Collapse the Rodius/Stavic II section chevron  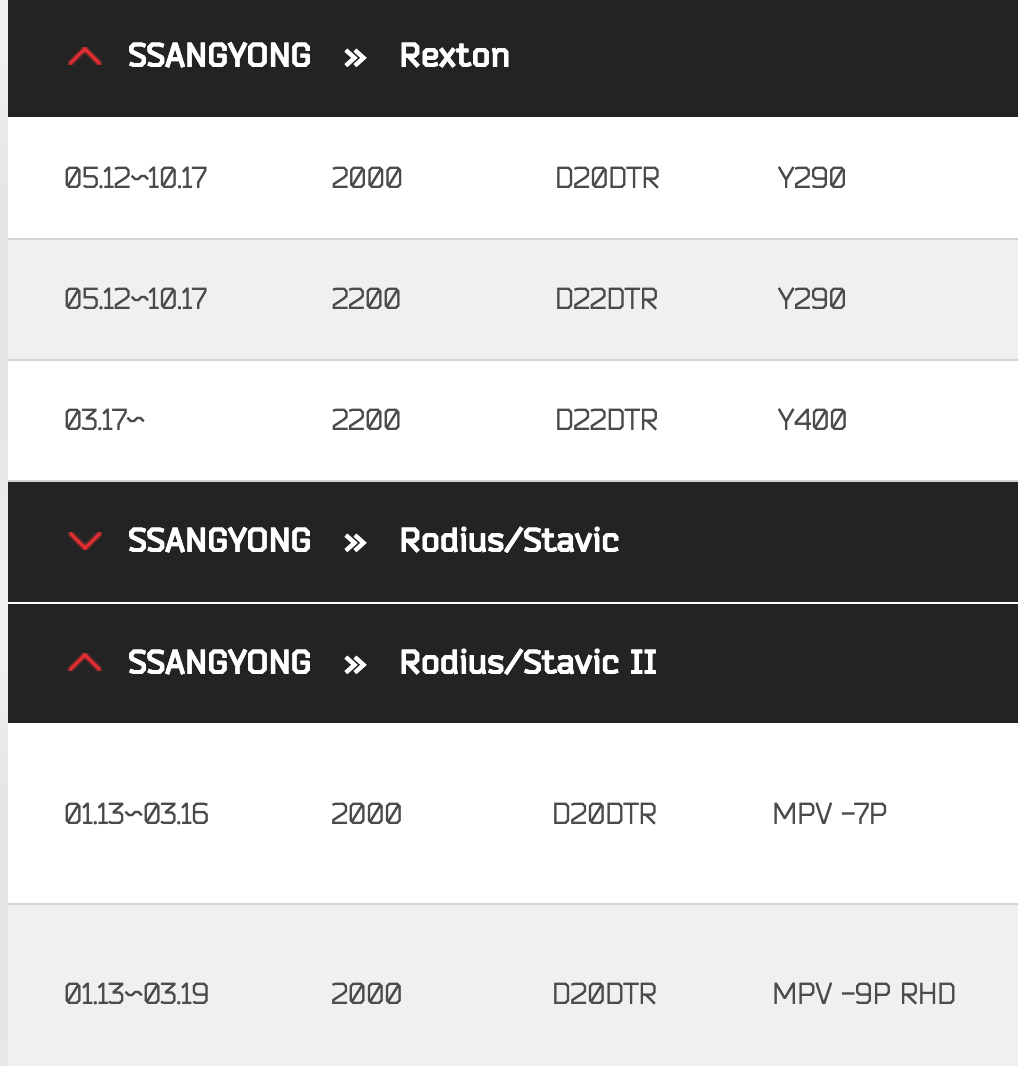point(84,663)
